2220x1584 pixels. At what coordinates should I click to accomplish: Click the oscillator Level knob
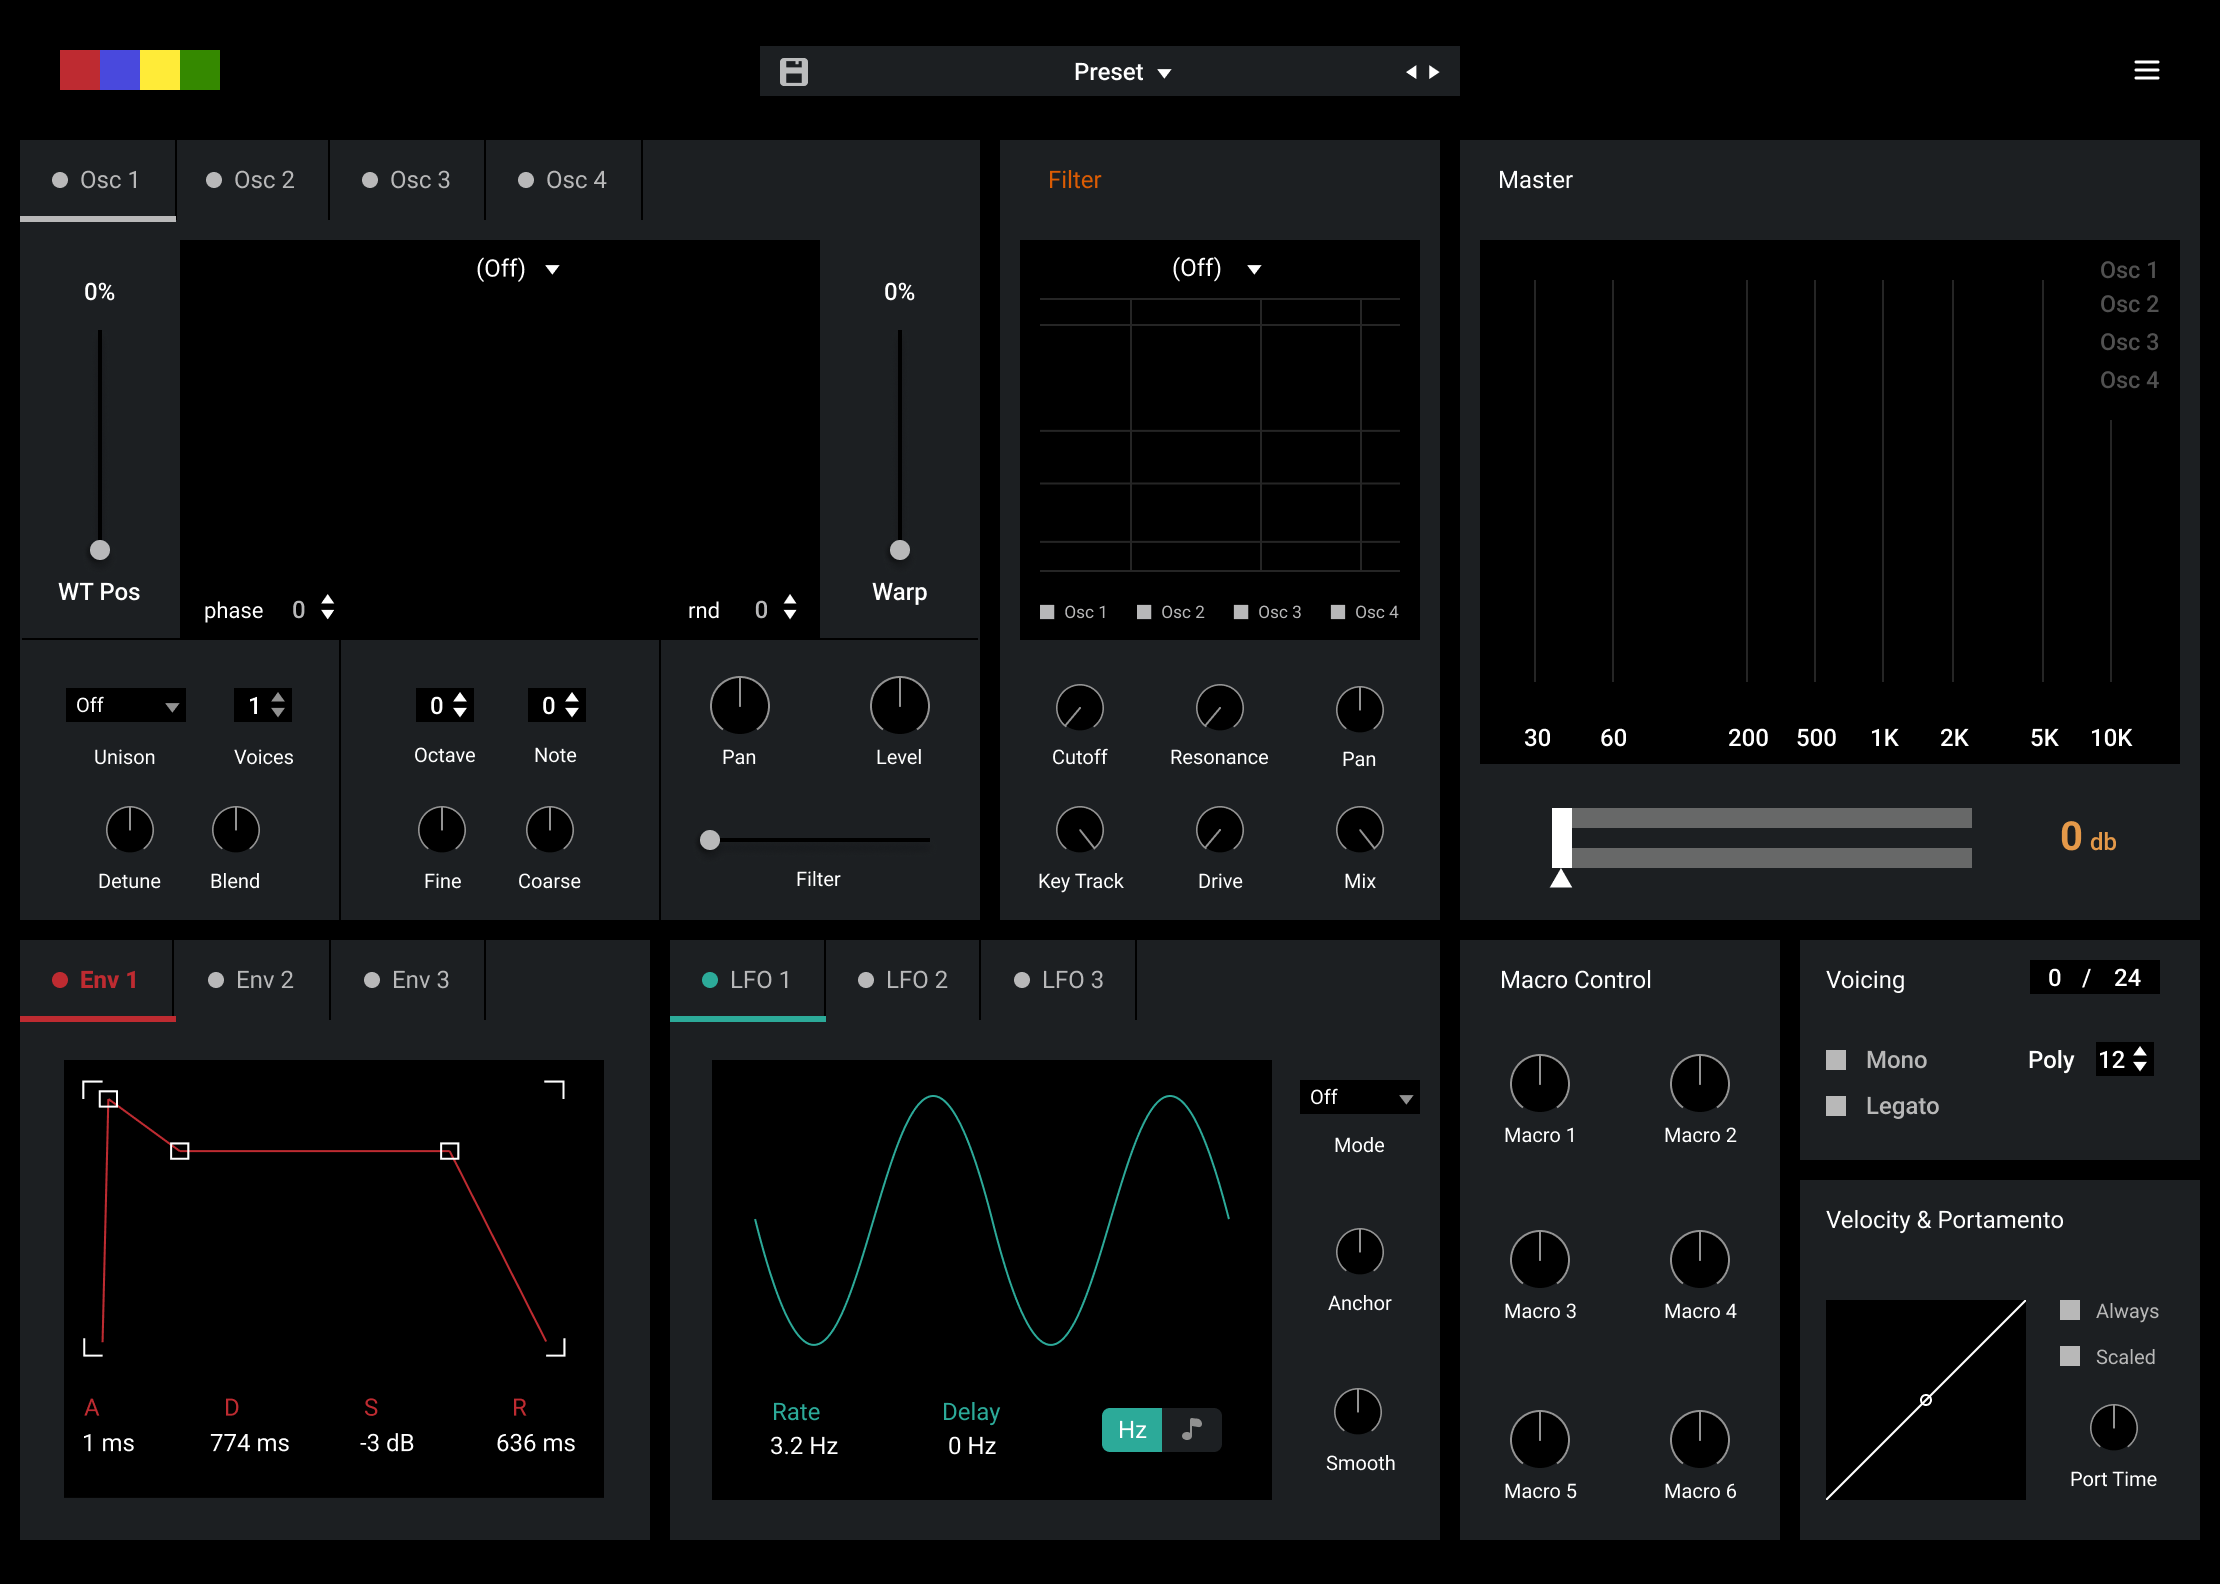(899, 706)
